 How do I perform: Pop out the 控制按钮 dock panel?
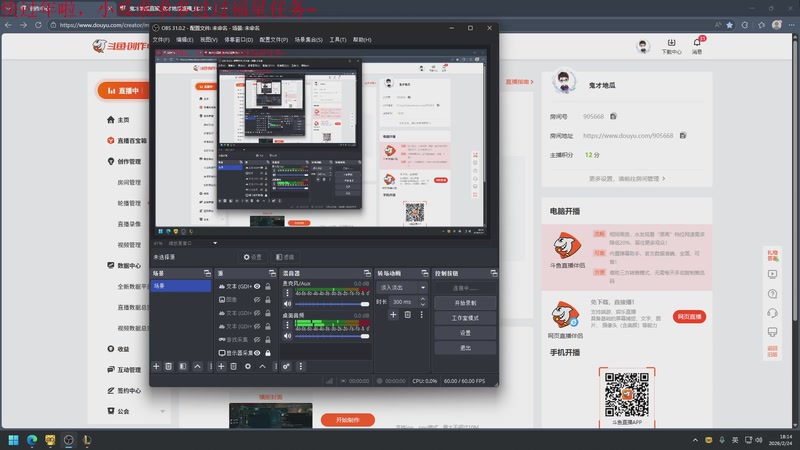point(493,273)
